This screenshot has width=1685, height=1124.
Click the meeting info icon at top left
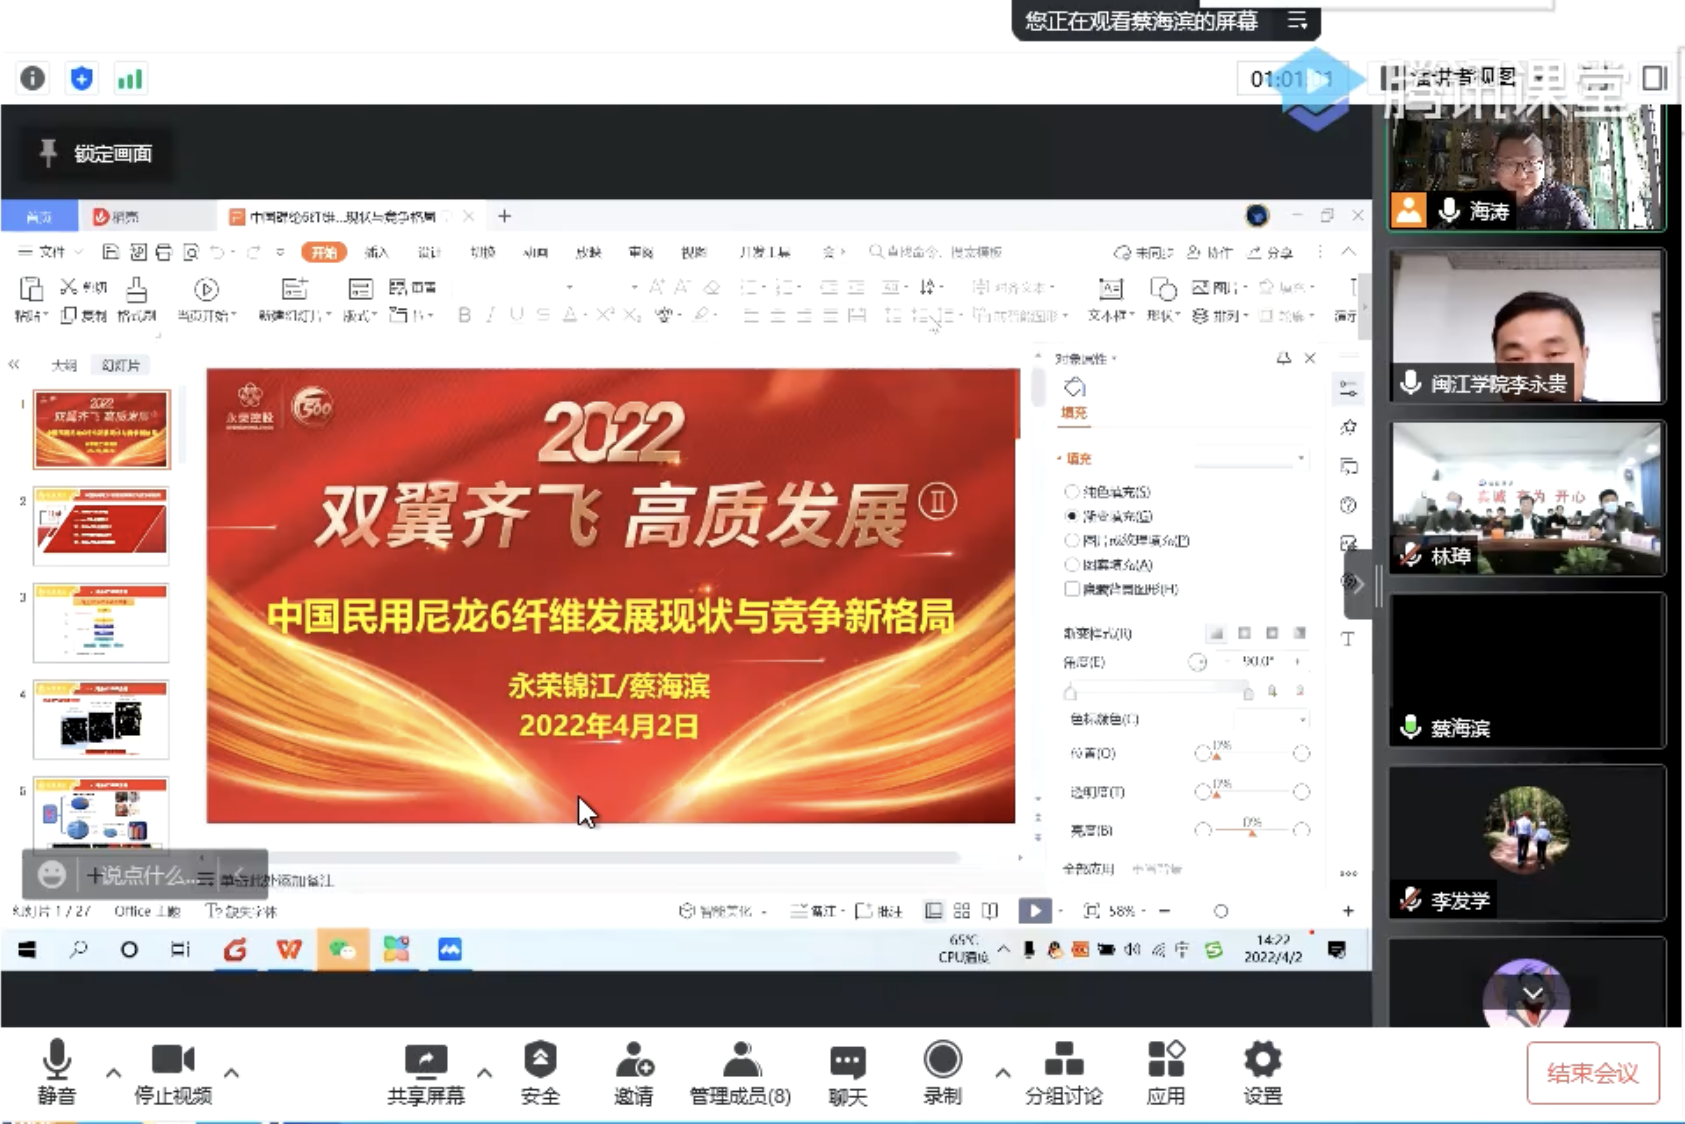click(33, 78)
